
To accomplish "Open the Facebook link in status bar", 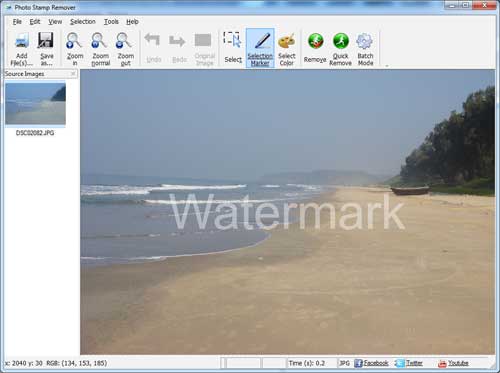I will coord(371,363).
